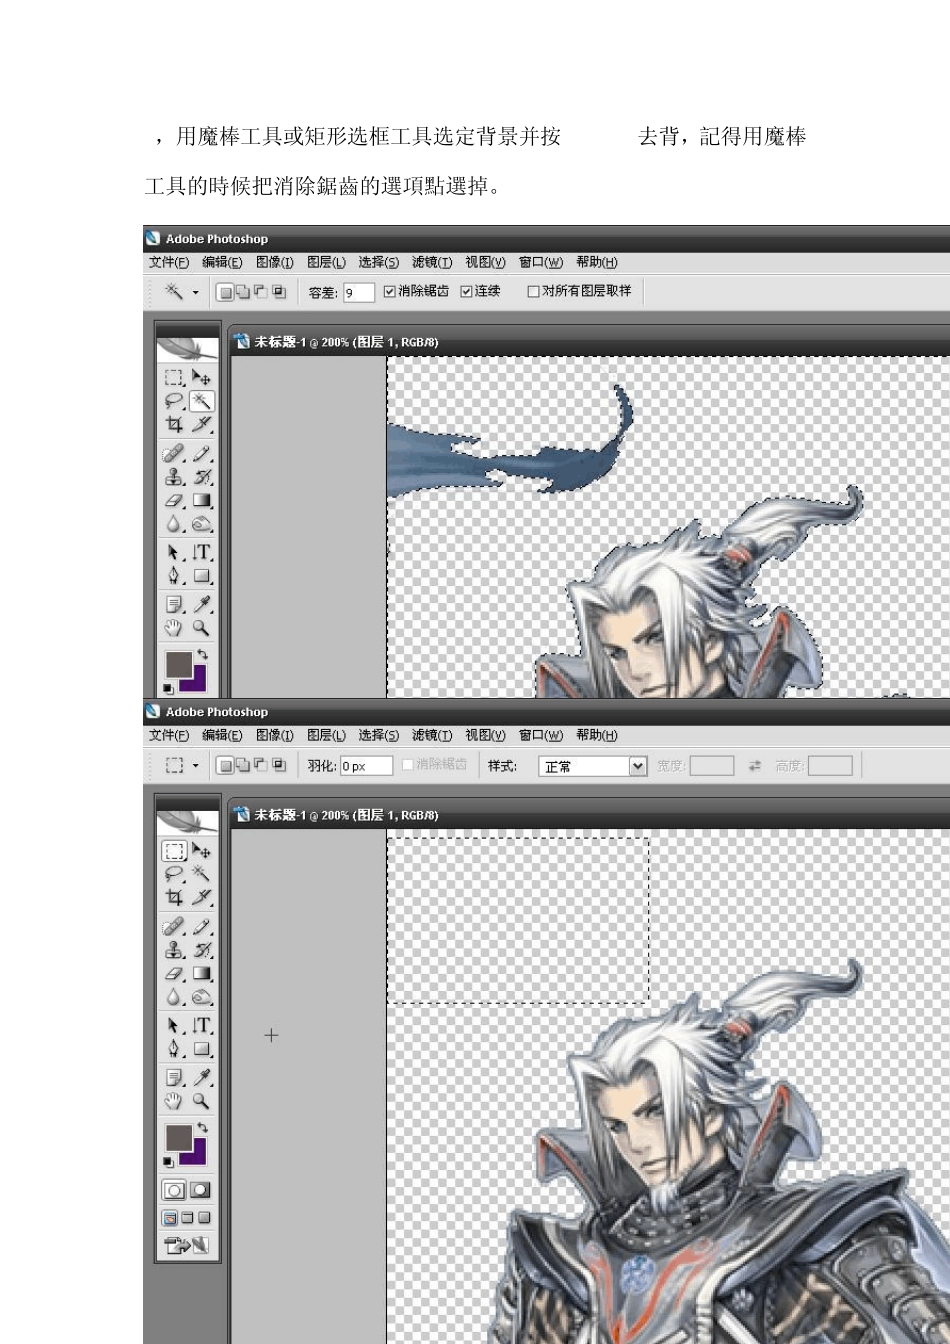Click foreground color swatch in lower toolbox
Image resolution: width=950 pixels, height=1344 pixels.
tap(178, 1136)
